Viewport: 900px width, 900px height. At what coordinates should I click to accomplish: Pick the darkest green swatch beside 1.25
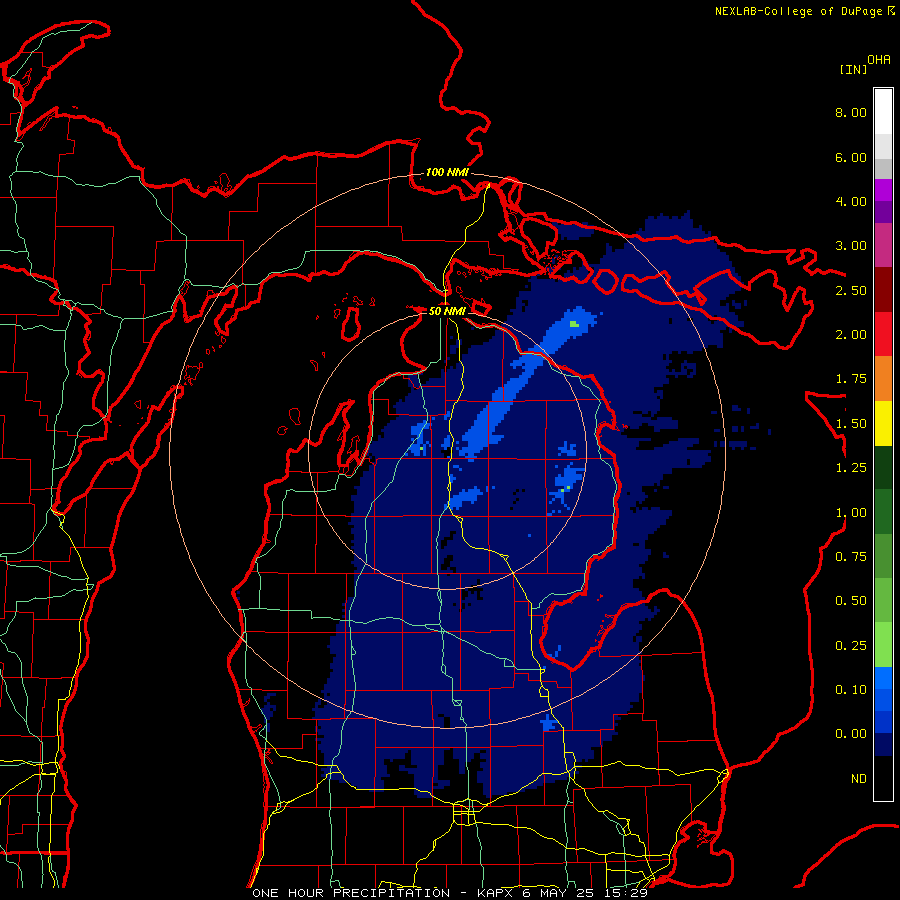883,467
